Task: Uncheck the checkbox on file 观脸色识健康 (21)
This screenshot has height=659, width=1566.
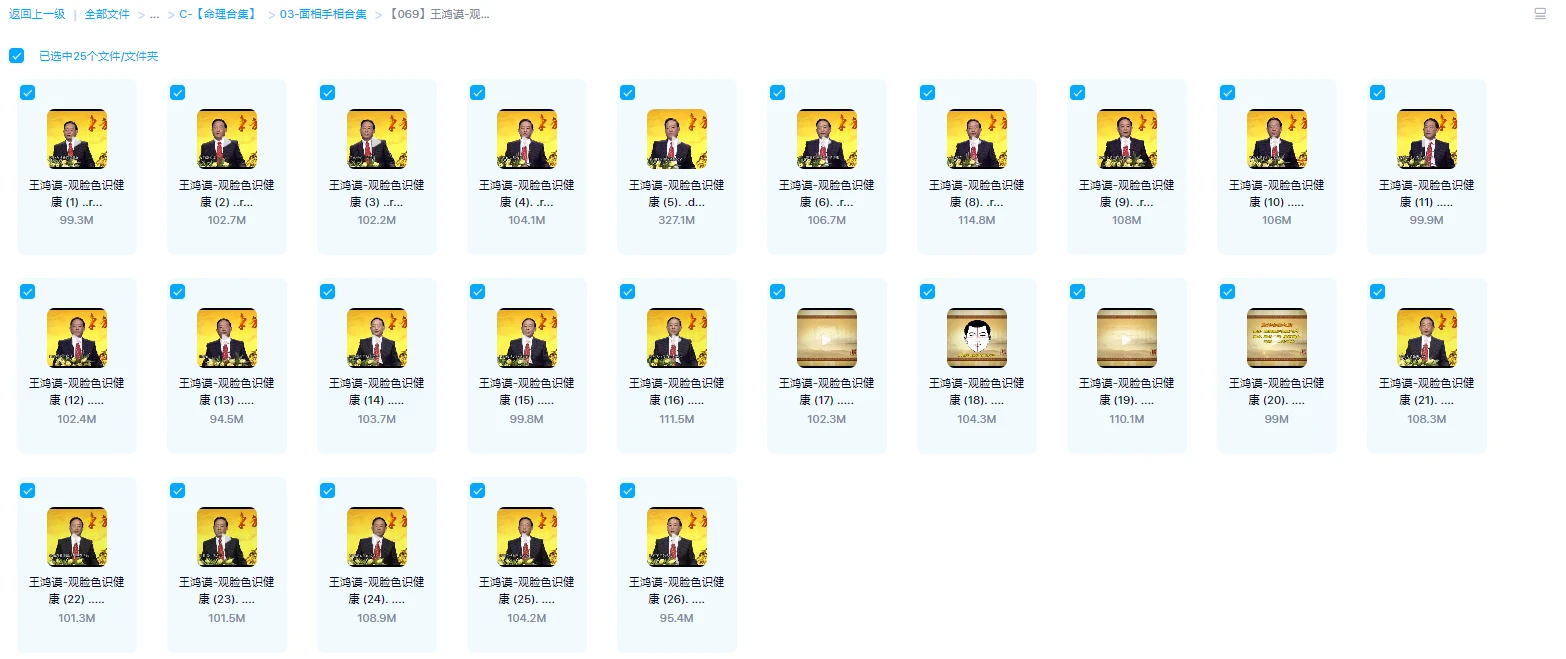Action: click(1377, 291)
